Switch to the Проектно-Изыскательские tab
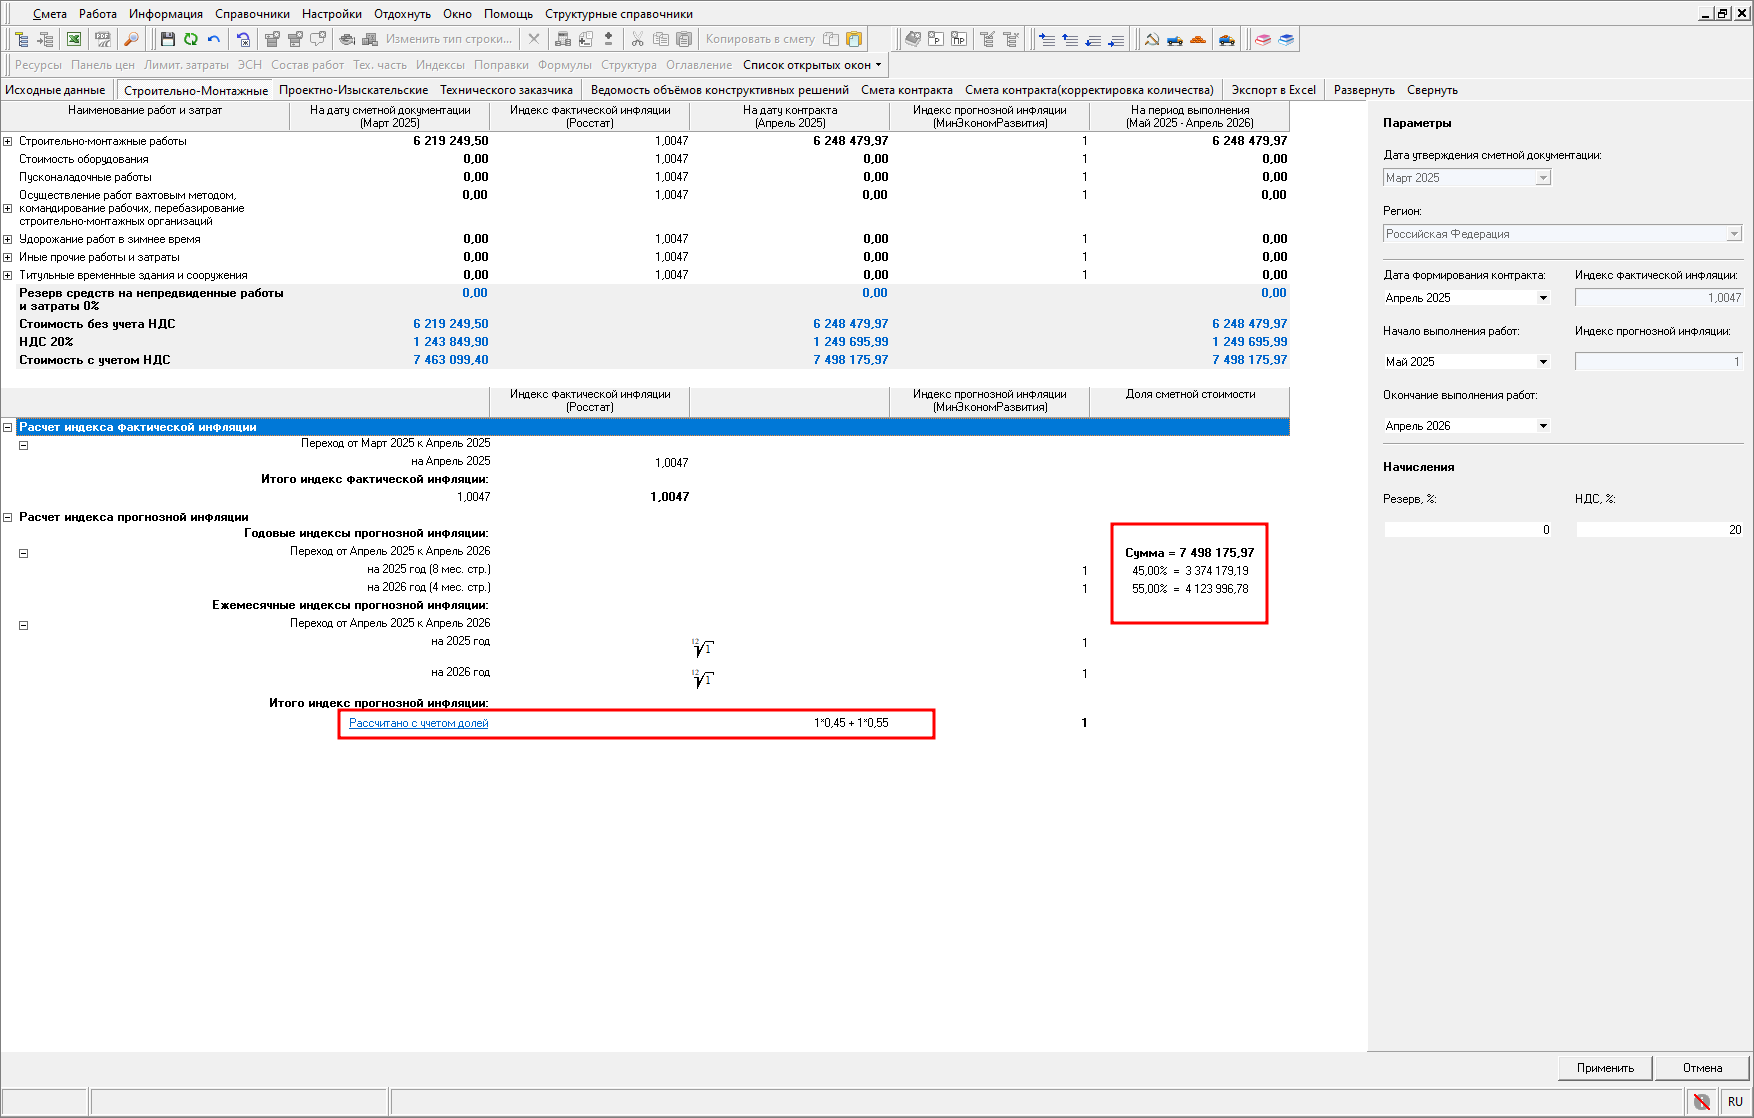 353,90
